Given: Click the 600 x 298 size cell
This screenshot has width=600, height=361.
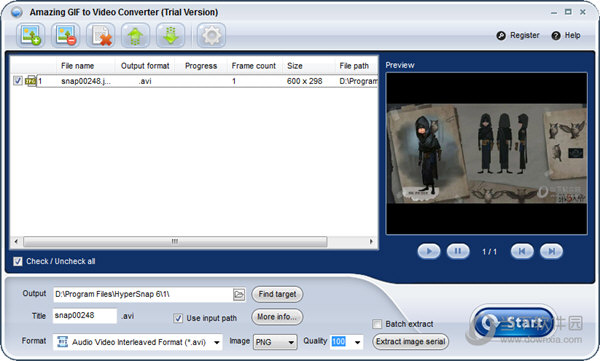Looking at the screenshot, I should (x=305, y=81).
